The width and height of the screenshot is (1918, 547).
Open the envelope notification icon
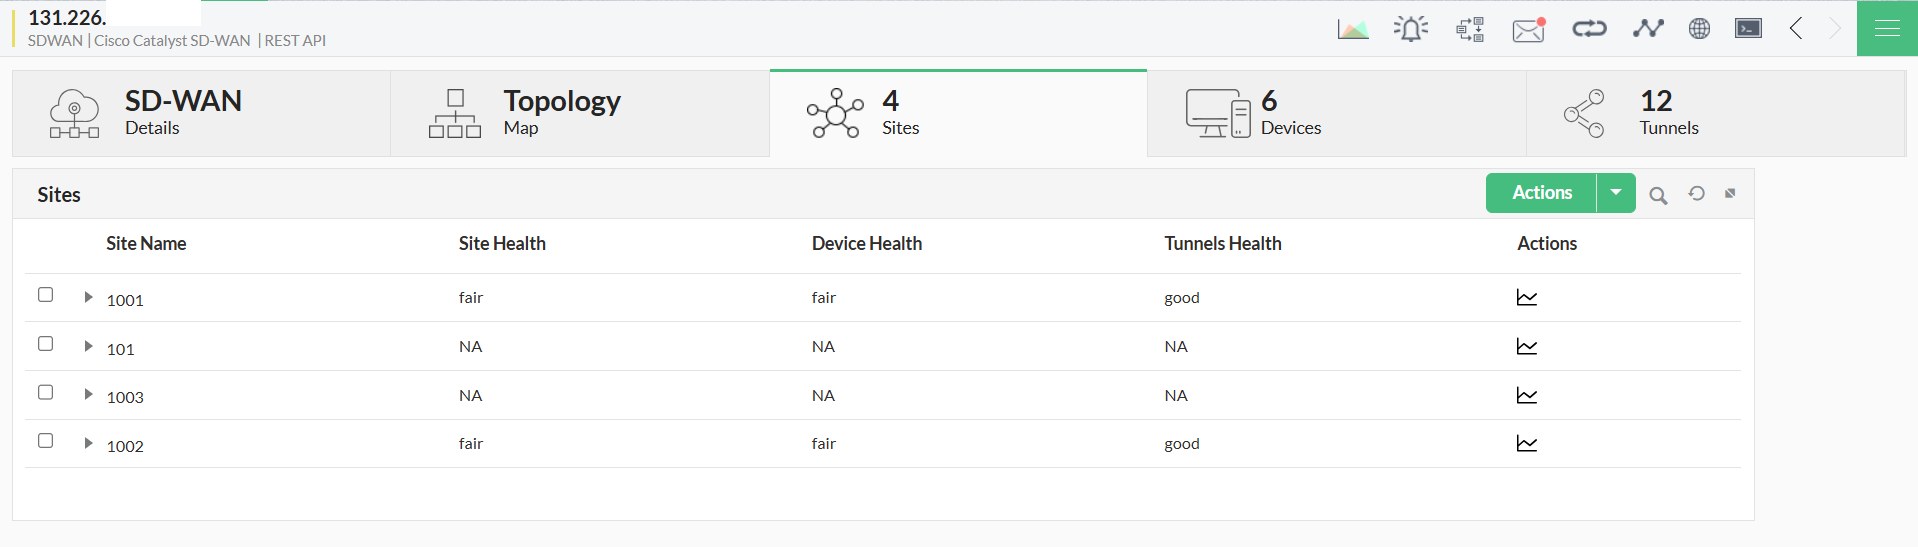pos(1528,30)
